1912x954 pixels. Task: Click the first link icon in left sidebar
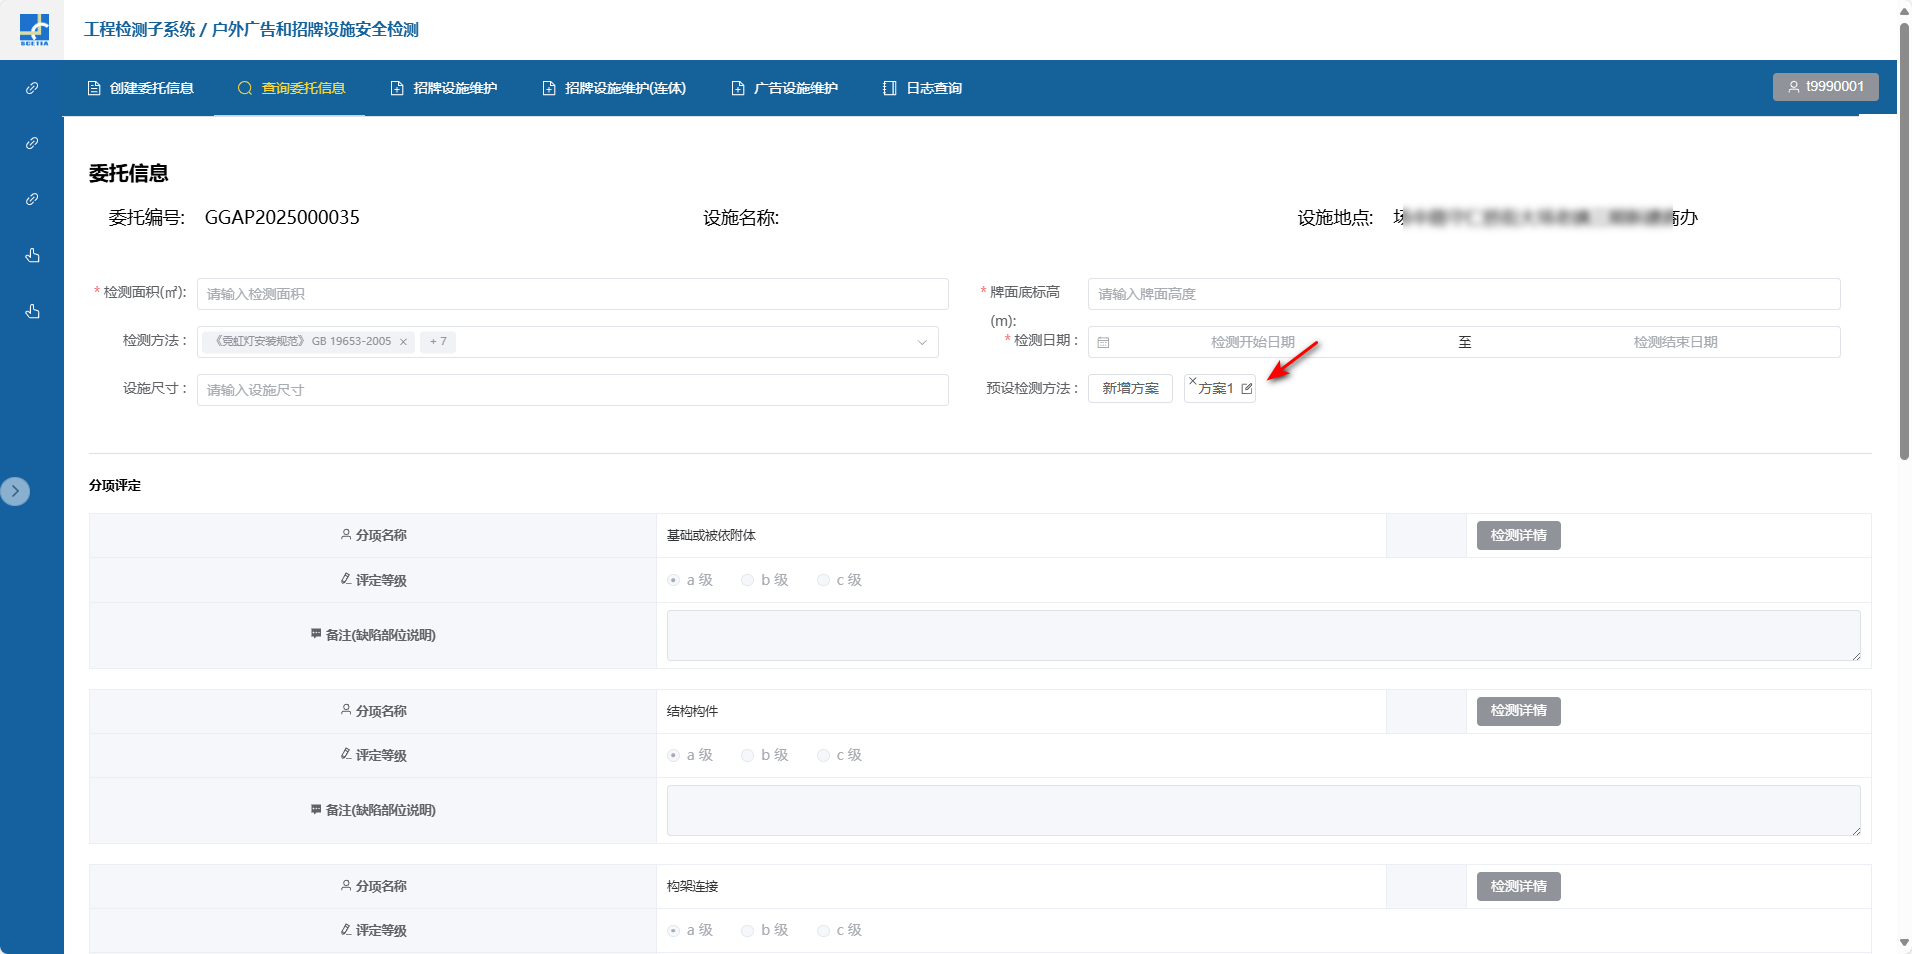click(32, 88)
